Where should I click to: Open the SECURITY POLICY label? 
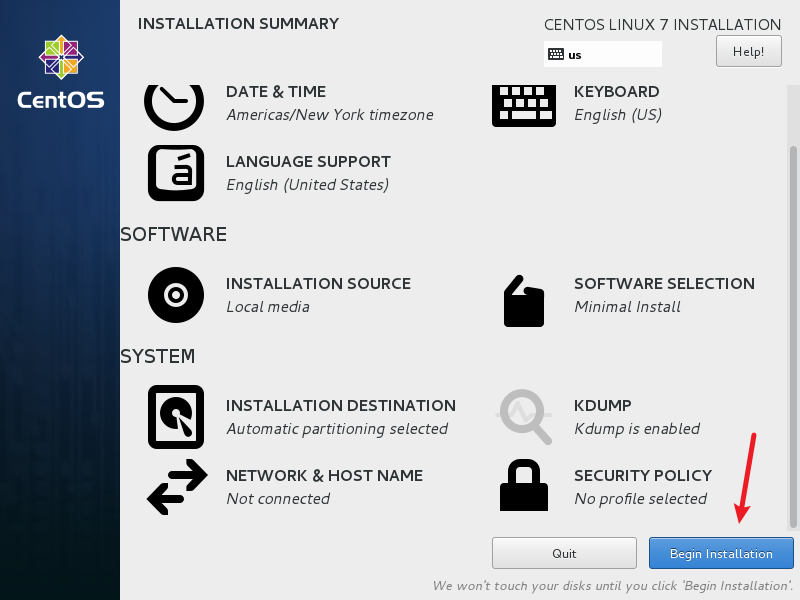[643, 476]
